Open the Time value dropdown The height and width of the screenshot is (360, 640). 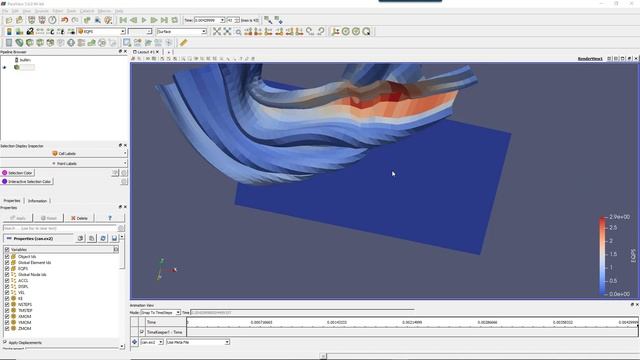209,20
